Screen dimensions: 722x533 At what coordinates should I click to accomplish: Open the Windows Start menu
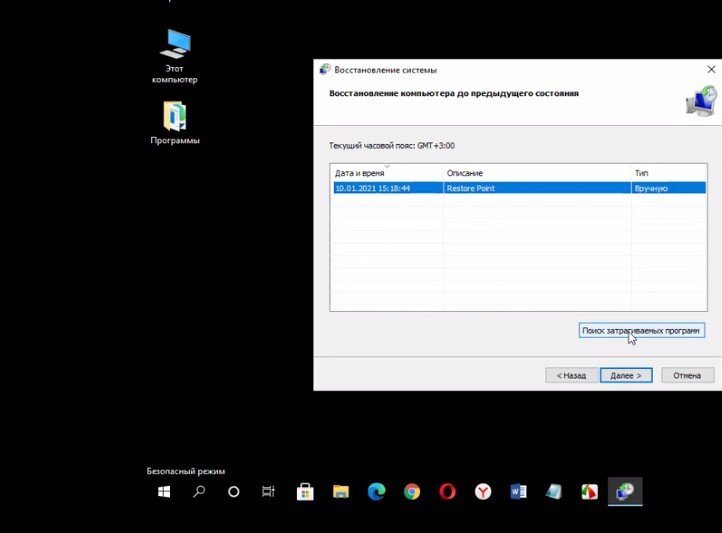click(164, 492)
